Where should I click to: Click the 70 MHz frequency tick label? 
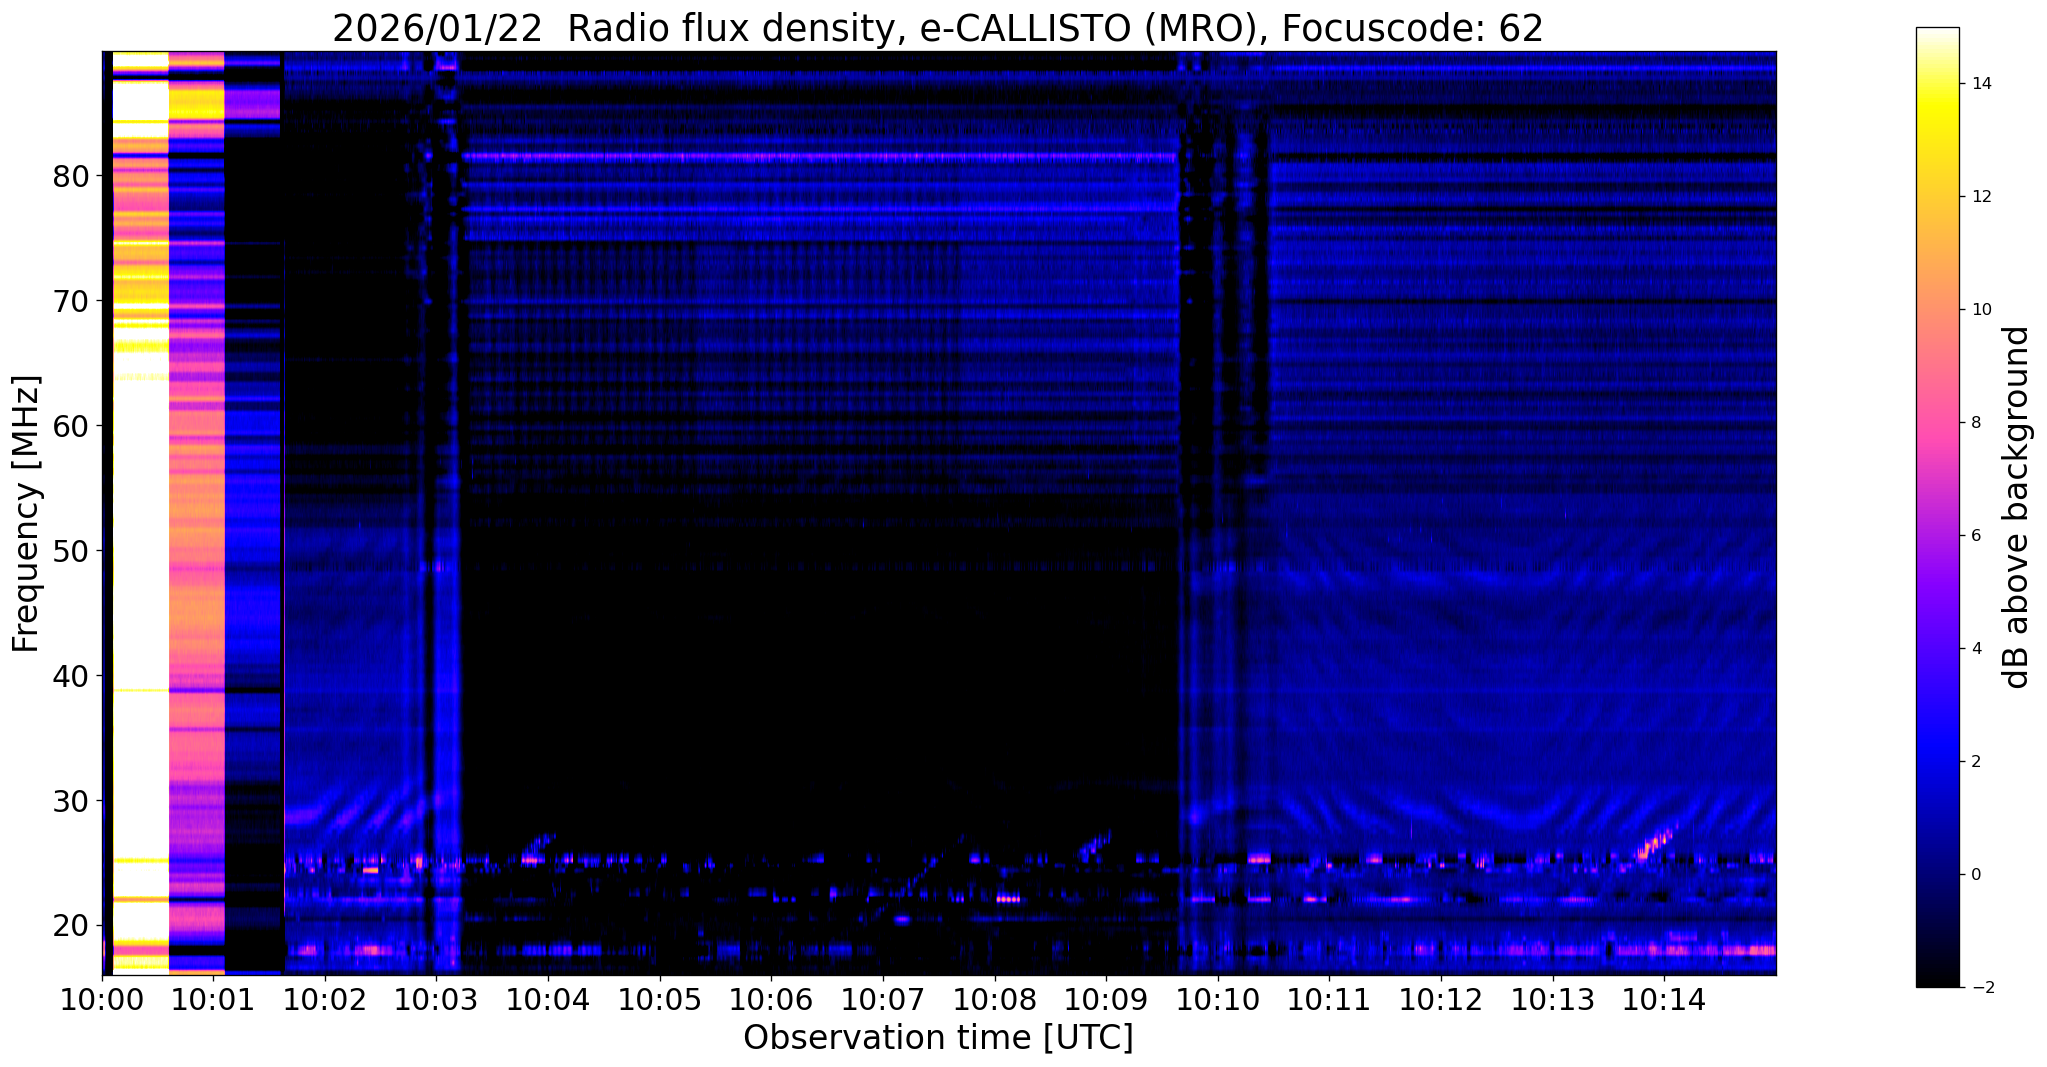70,301
